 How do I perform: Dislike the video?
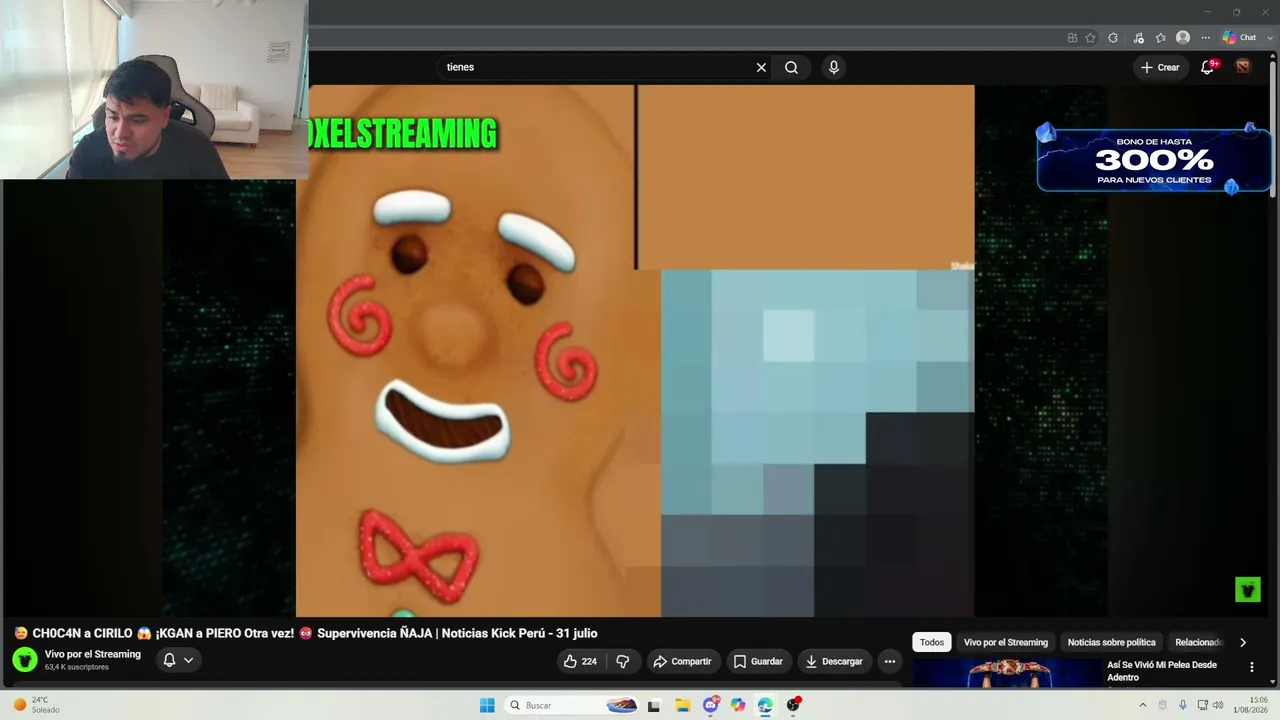point(622,661)
